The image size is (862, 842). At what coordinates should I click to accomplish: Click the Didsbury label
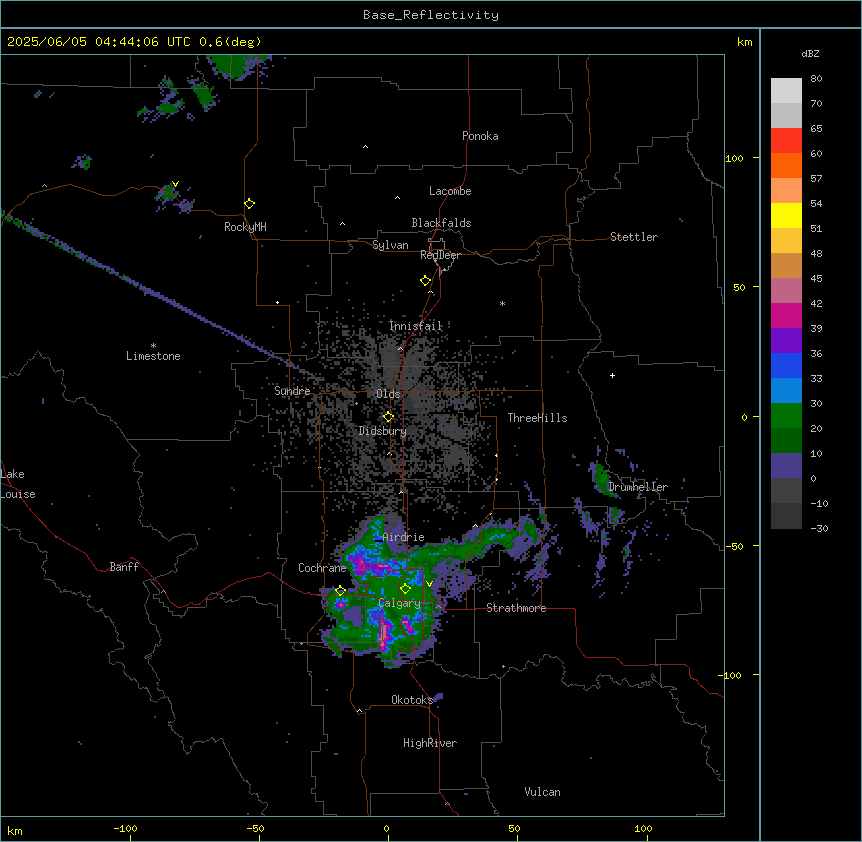pos(383,431)
